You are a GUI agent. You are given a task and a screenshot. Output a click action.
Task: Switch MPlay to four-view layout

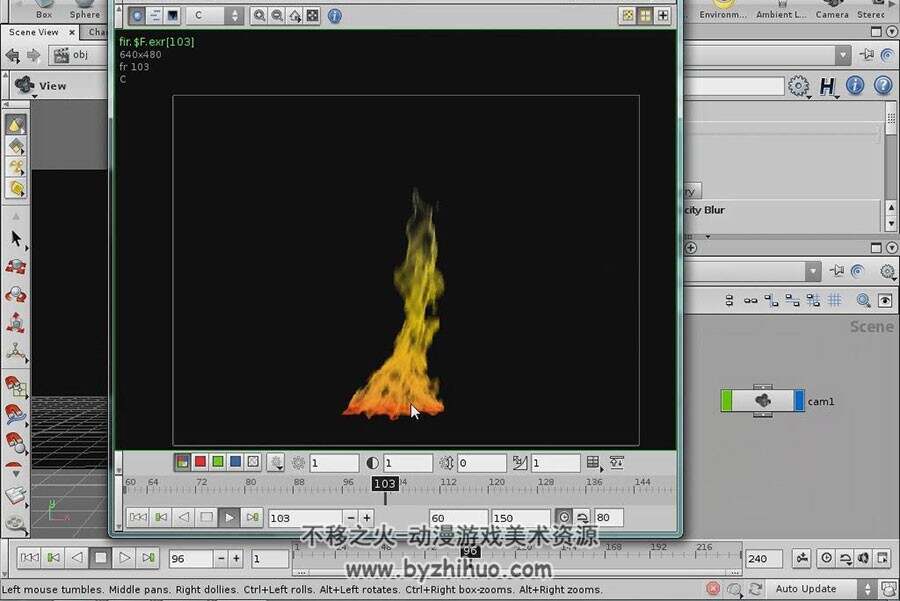646,15
